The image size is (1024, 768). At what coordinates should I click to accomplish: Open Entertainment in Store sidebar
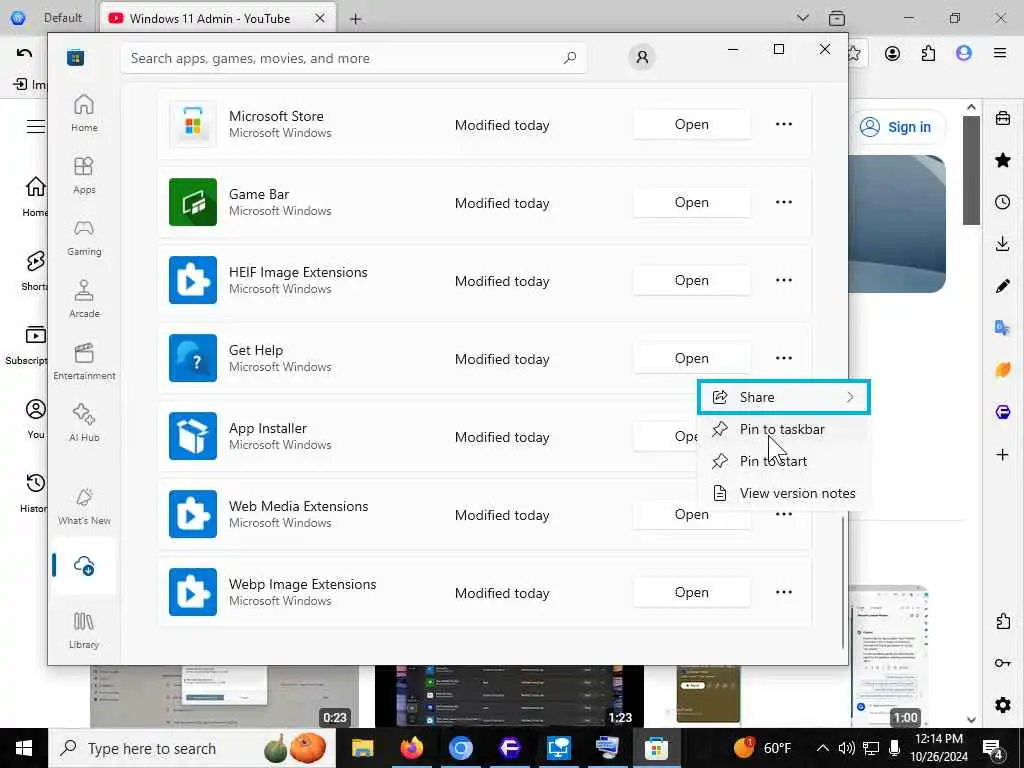click(84, 361)
